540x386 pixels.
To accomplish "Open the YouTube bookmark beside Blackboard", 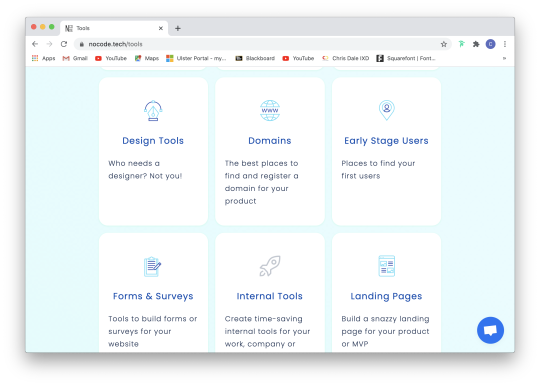I will [298, 58].
